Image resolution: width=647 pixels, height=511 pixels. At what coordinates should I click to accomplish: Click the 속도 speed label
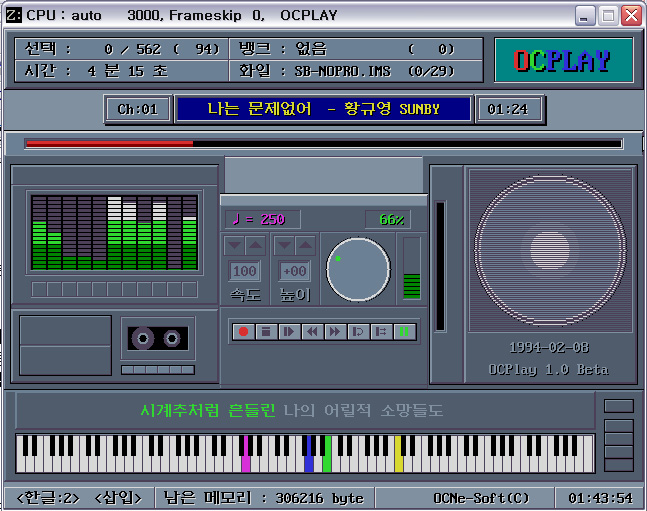246,295
